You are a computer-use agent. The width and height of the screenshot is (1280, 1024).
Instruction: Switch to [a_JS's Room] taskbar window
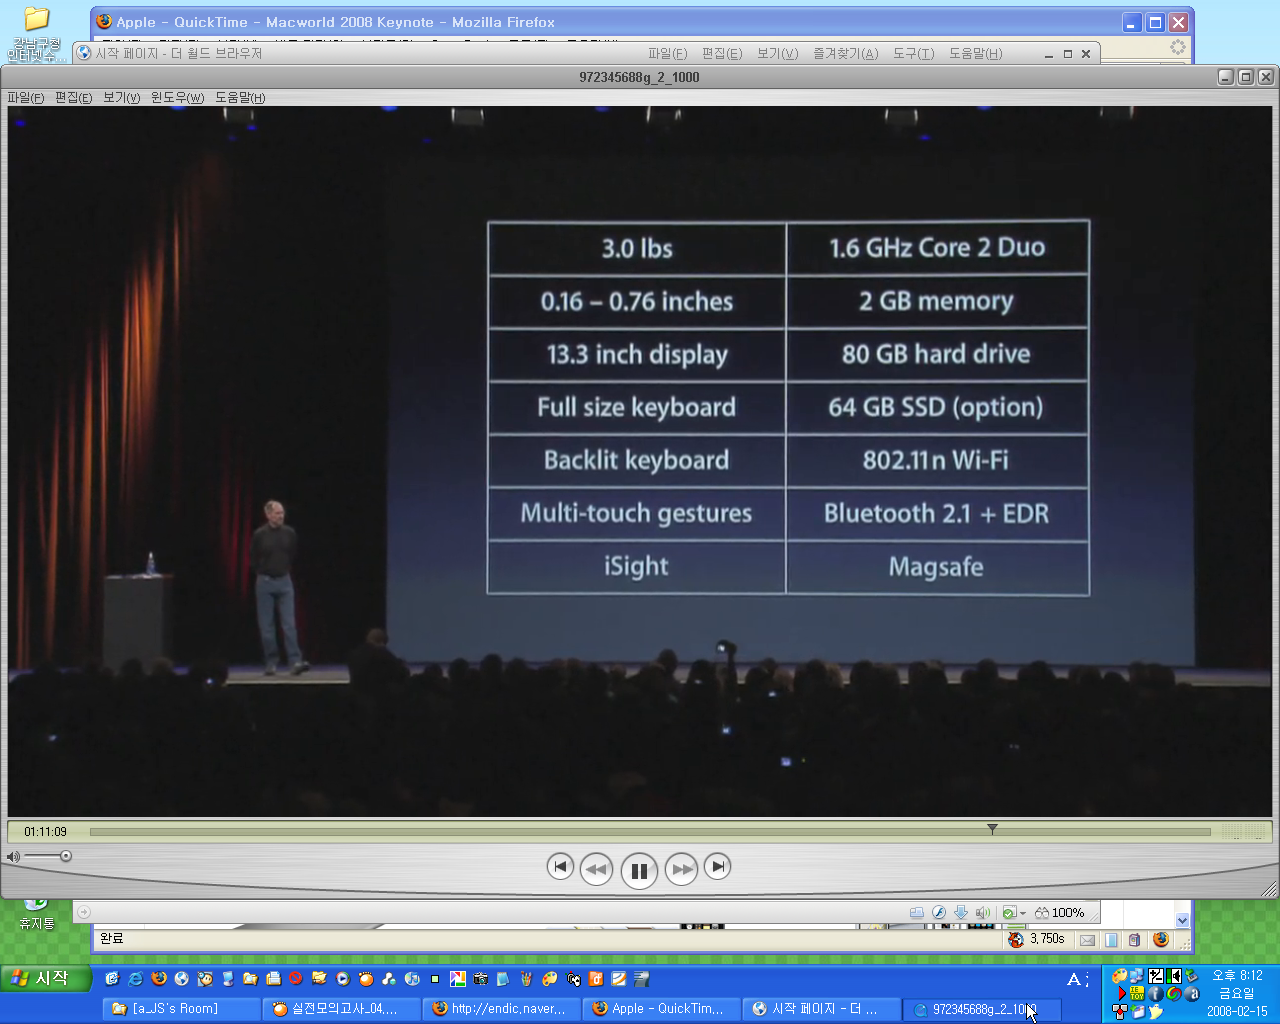(181, 1008)
